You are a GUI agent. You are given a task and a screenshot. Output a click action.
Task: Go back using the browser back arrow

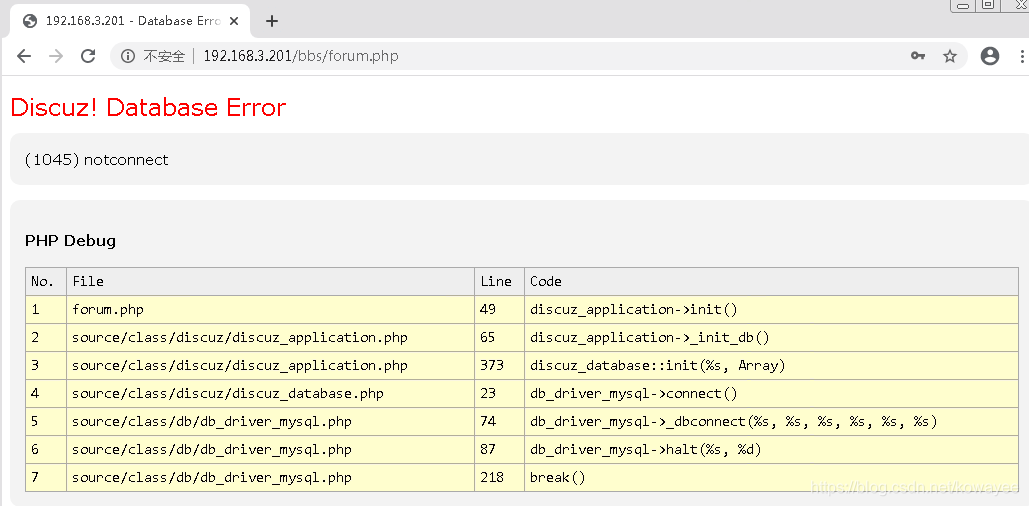24,56
